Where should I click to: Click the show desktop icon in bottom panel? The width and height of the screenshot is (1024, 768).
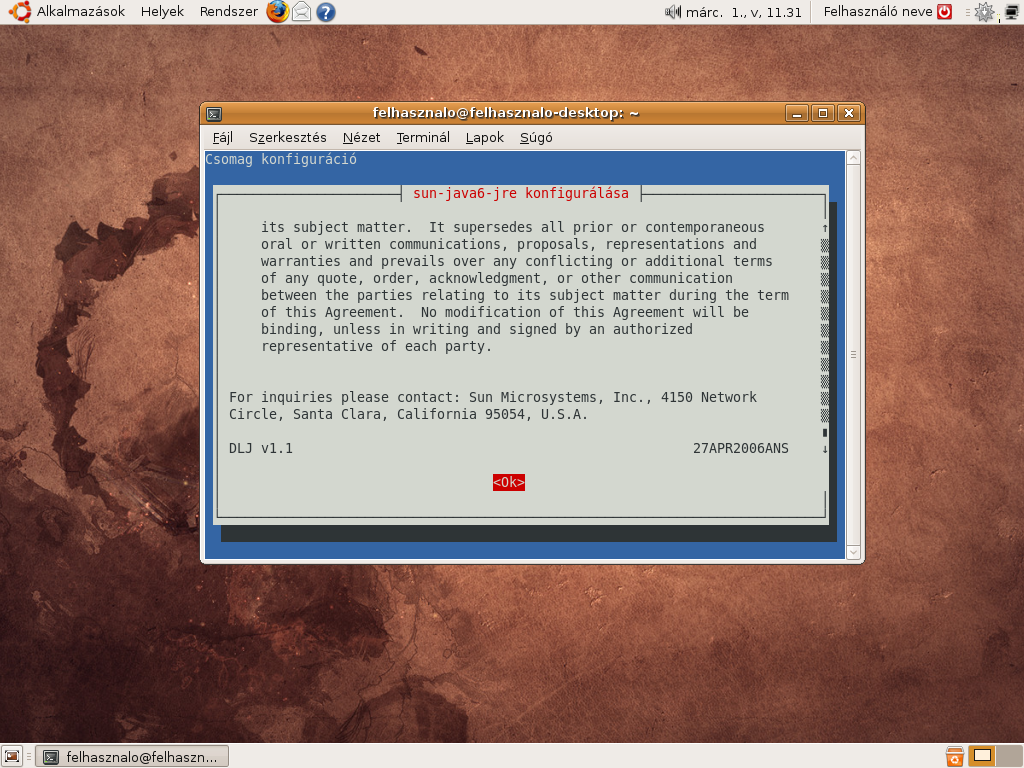(12, 756)
